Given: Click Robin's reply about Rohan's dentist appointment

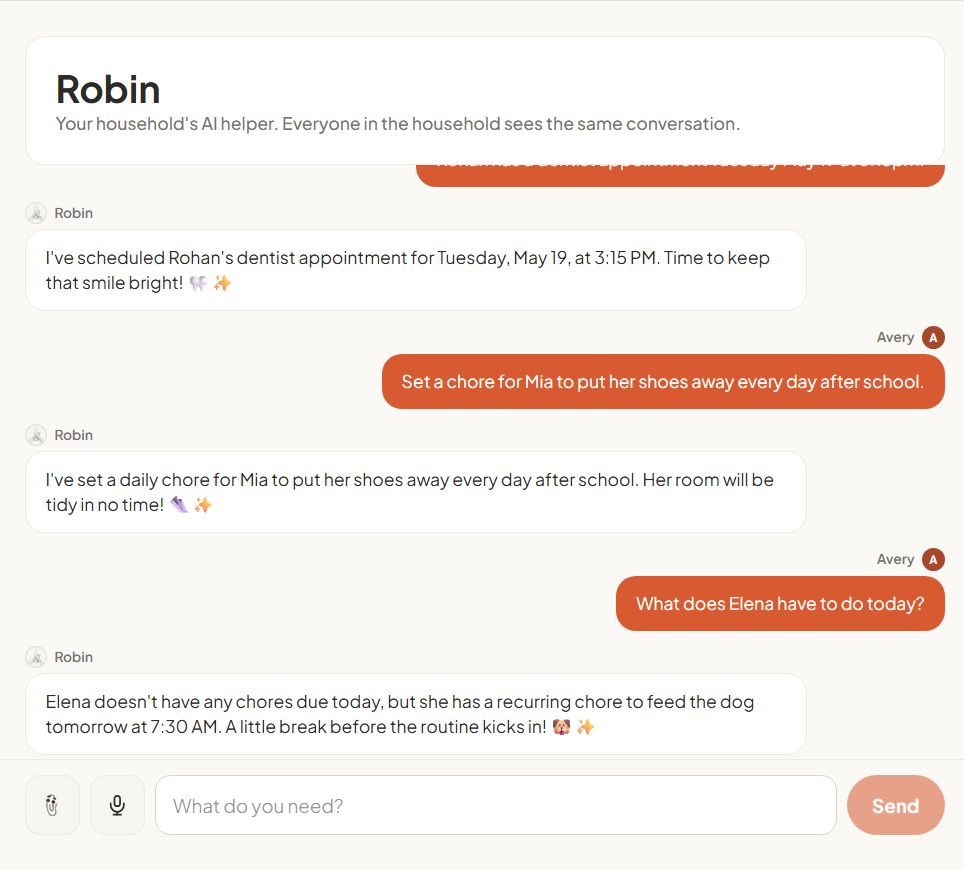Looking at the screenshot, I should tap(416, 270).
